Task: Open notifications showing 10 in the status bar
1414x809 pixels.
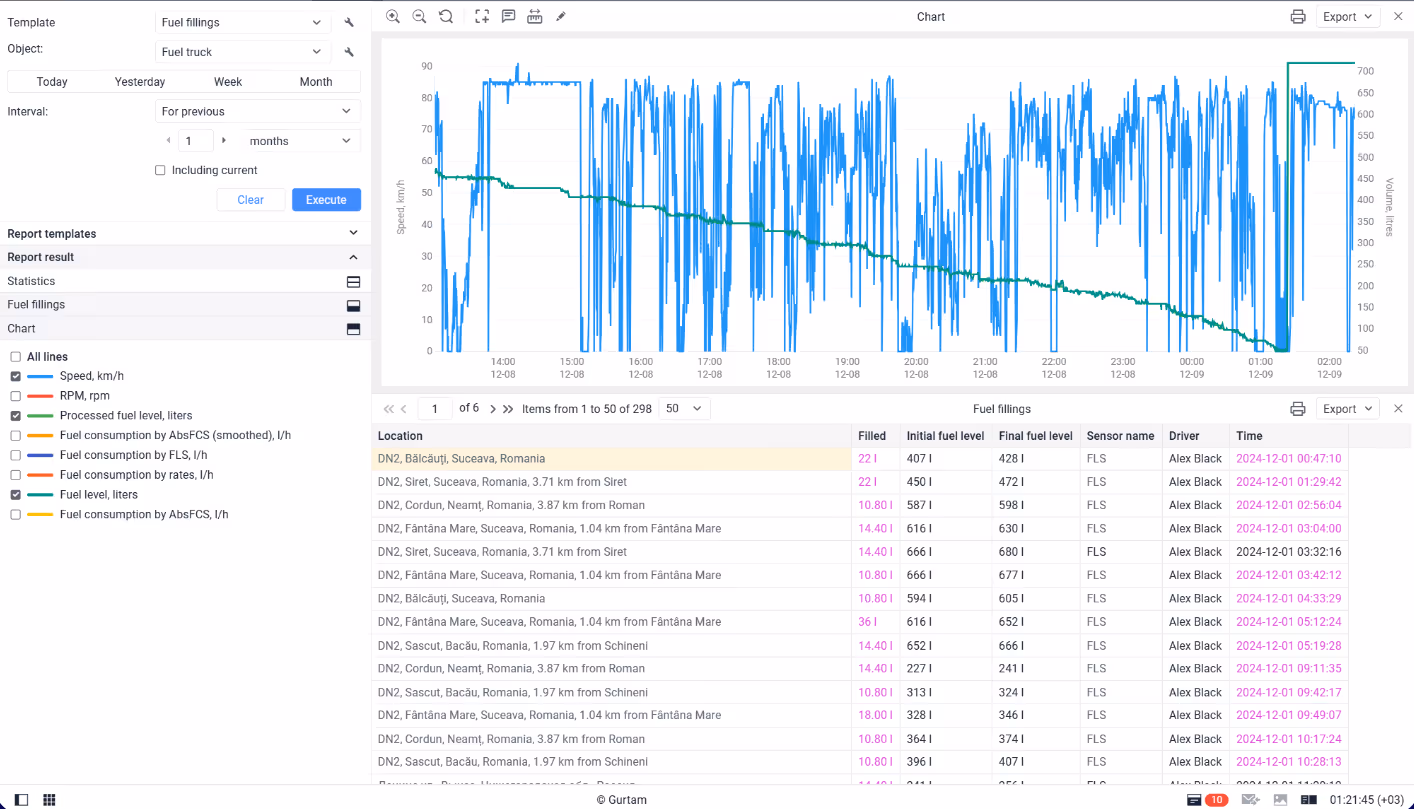Action: coord(1207,800)
